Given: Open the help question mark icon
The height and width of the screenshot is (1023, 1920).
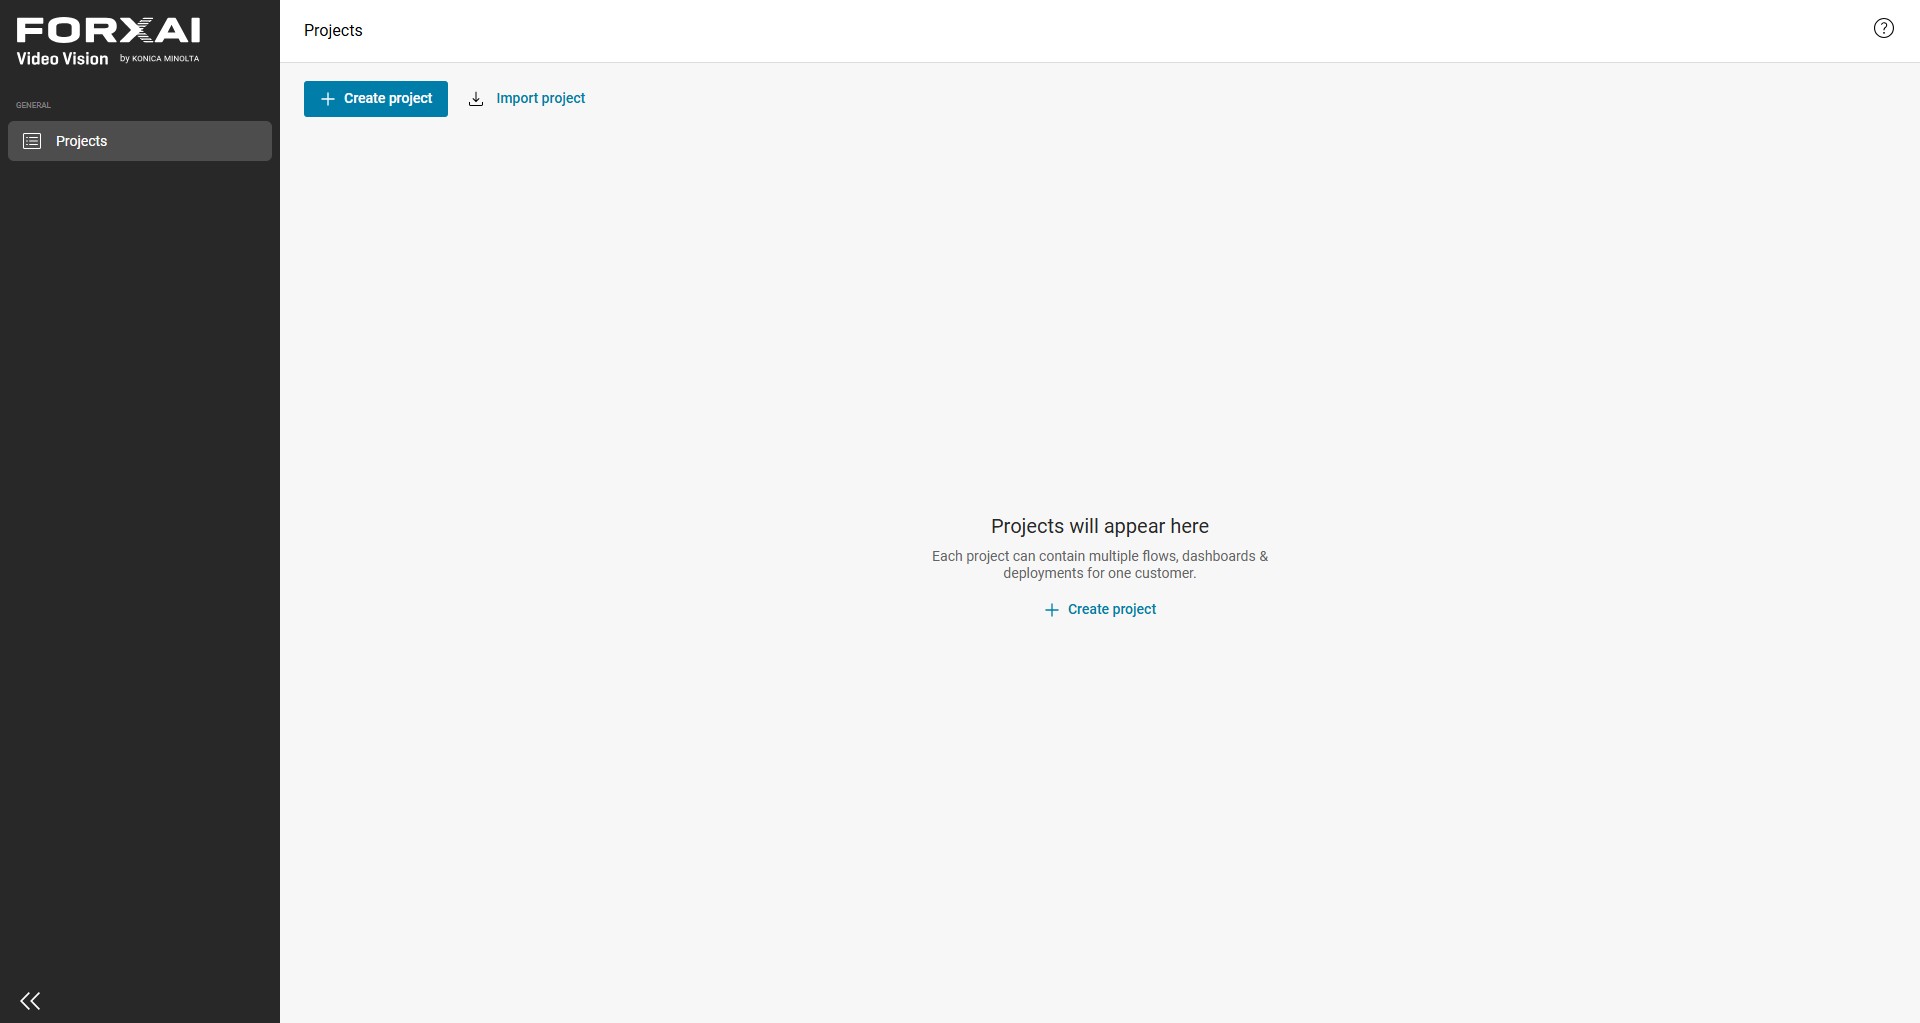Looking at the screenshot, I should coord(1883,29).
